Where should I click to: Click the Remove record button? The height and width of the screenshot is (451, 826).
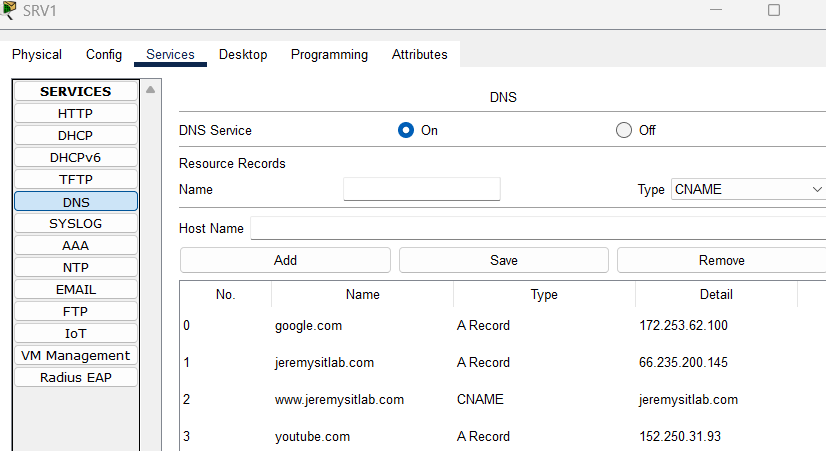pyautogui.click(x=721, y=260)
